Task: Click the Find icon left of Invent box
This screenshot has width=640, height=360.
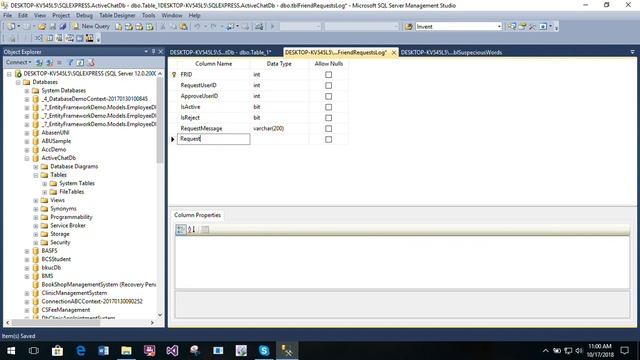Action: pos(408,27)
